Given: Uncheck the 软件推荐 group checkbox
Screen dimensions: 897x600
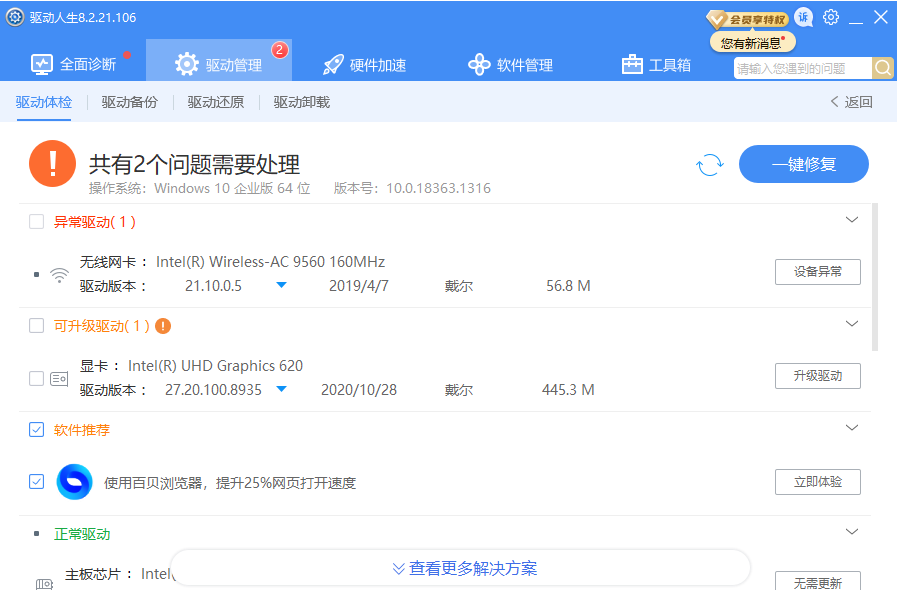Looking at the screenshot, I should click(x=37, y=430).
